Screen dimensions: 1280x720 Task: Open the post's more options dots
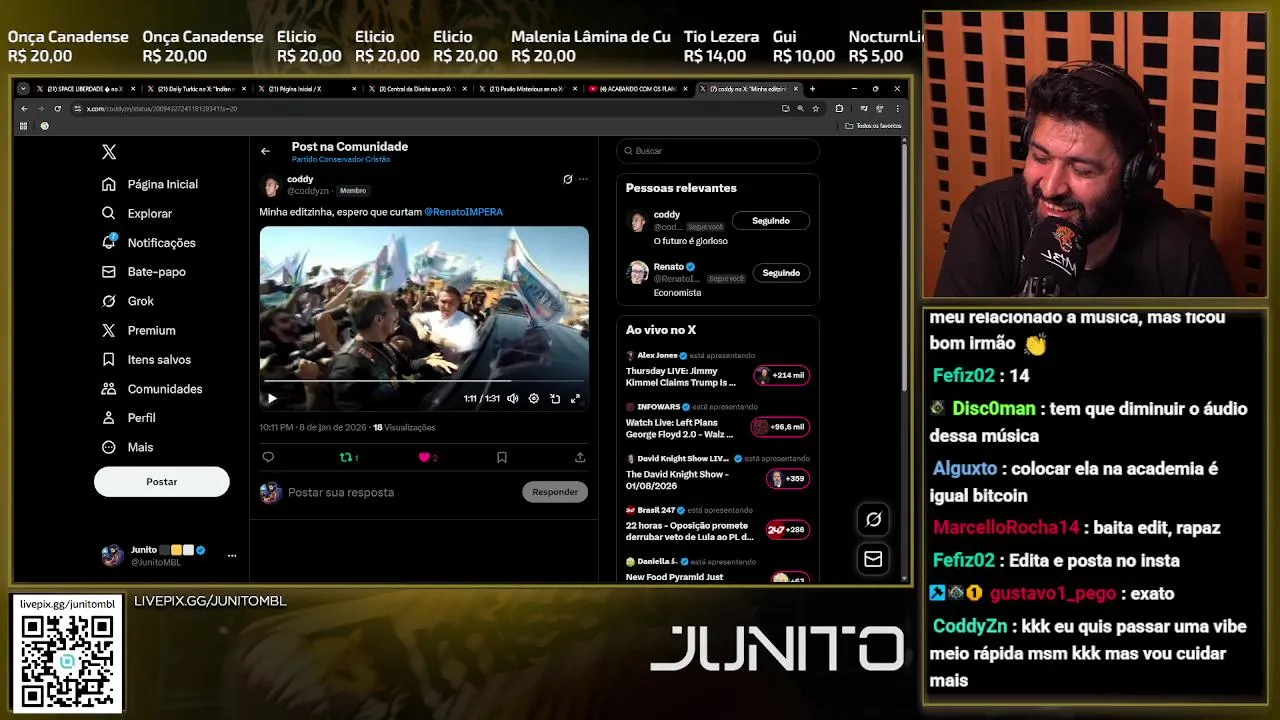[583, 179]
